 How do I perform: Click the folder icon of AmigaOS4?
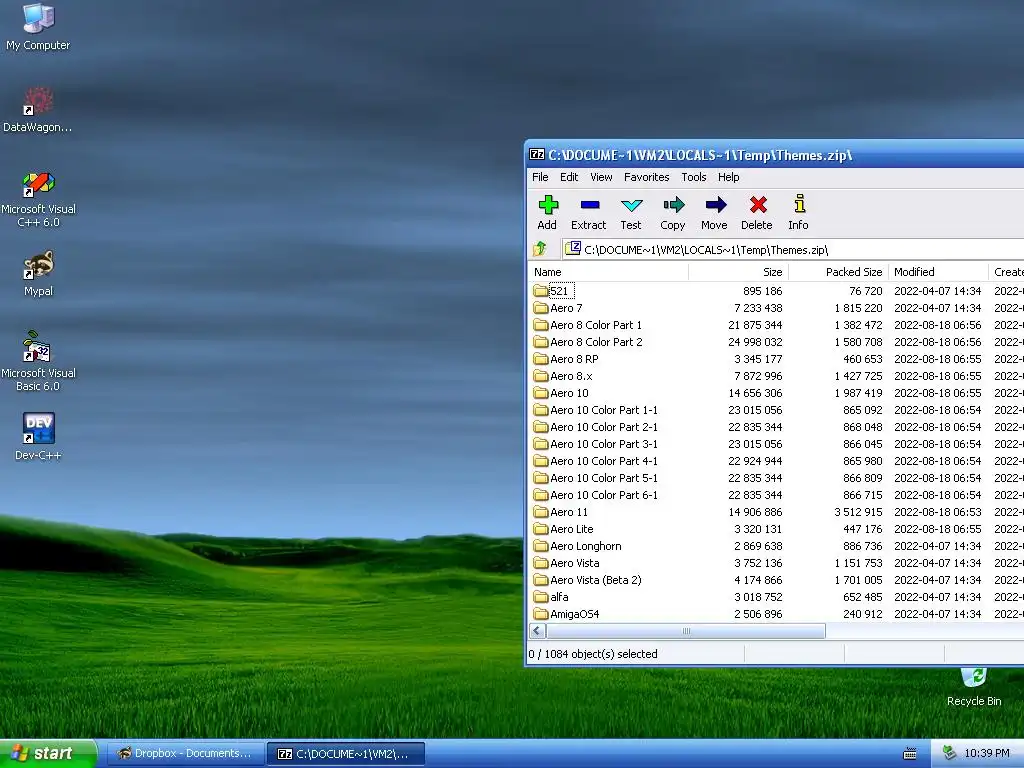[x=540, y=614]
